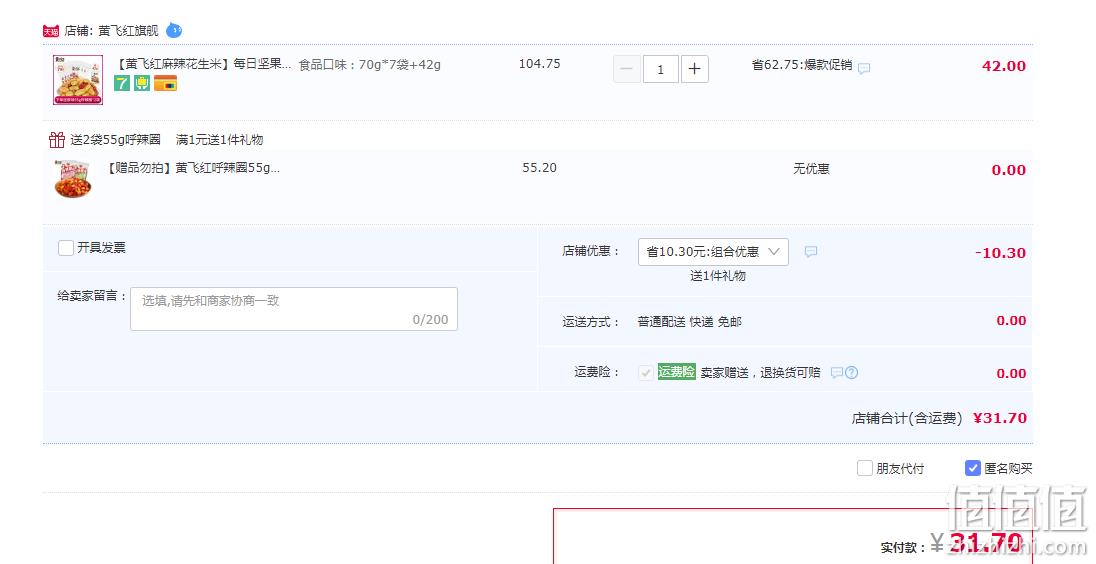Screen dimensions: 1096x564
Task: Click the 省62.75:爆款促销 promotion text
Action: (802, 65)
